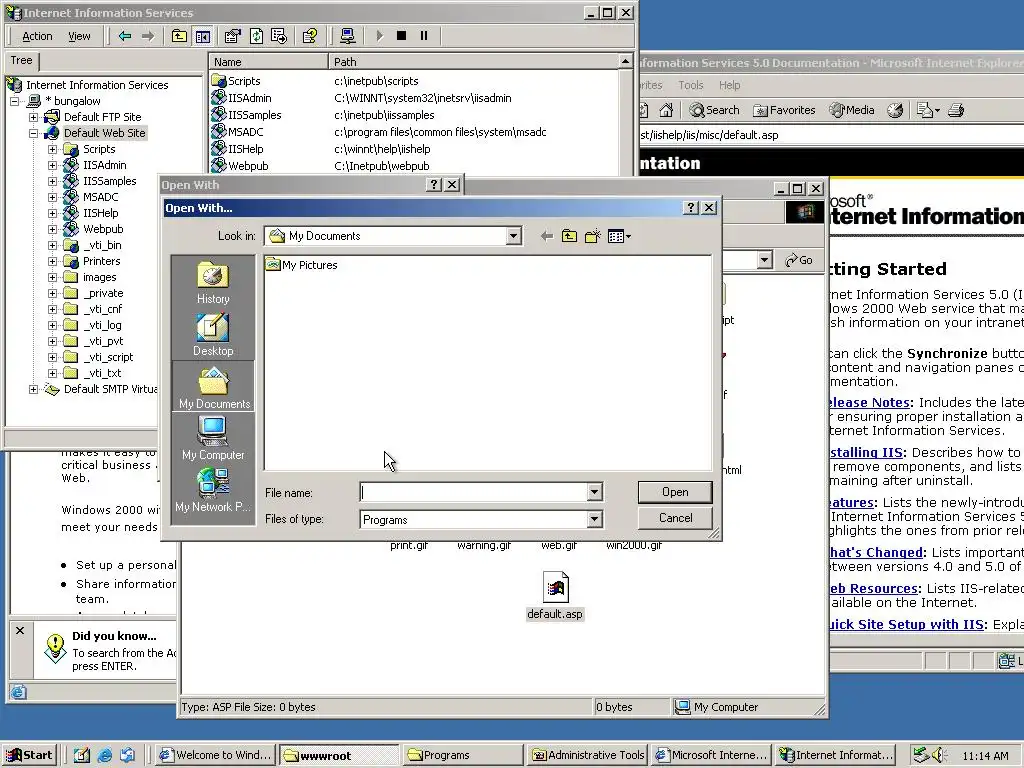Expand the Default FTP Site node
This screenshot has height=768, width=1024.
(x=33, y=118)
